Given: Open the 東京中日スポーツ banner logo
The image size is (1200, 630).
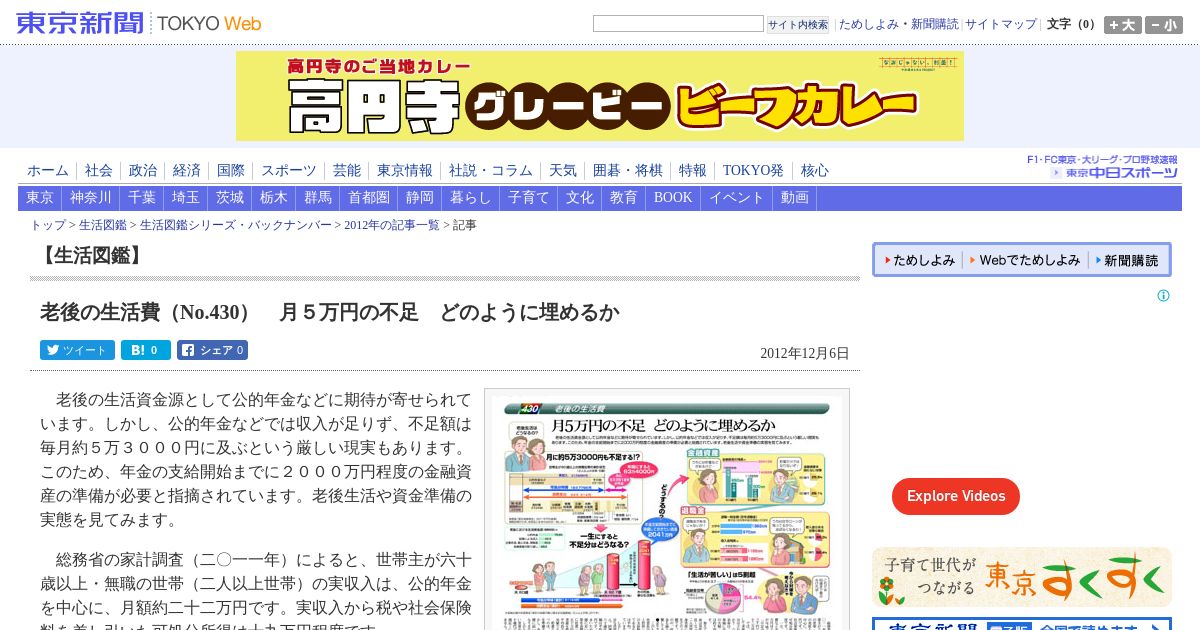Looking at the screenshot, I should (1102, 166).
